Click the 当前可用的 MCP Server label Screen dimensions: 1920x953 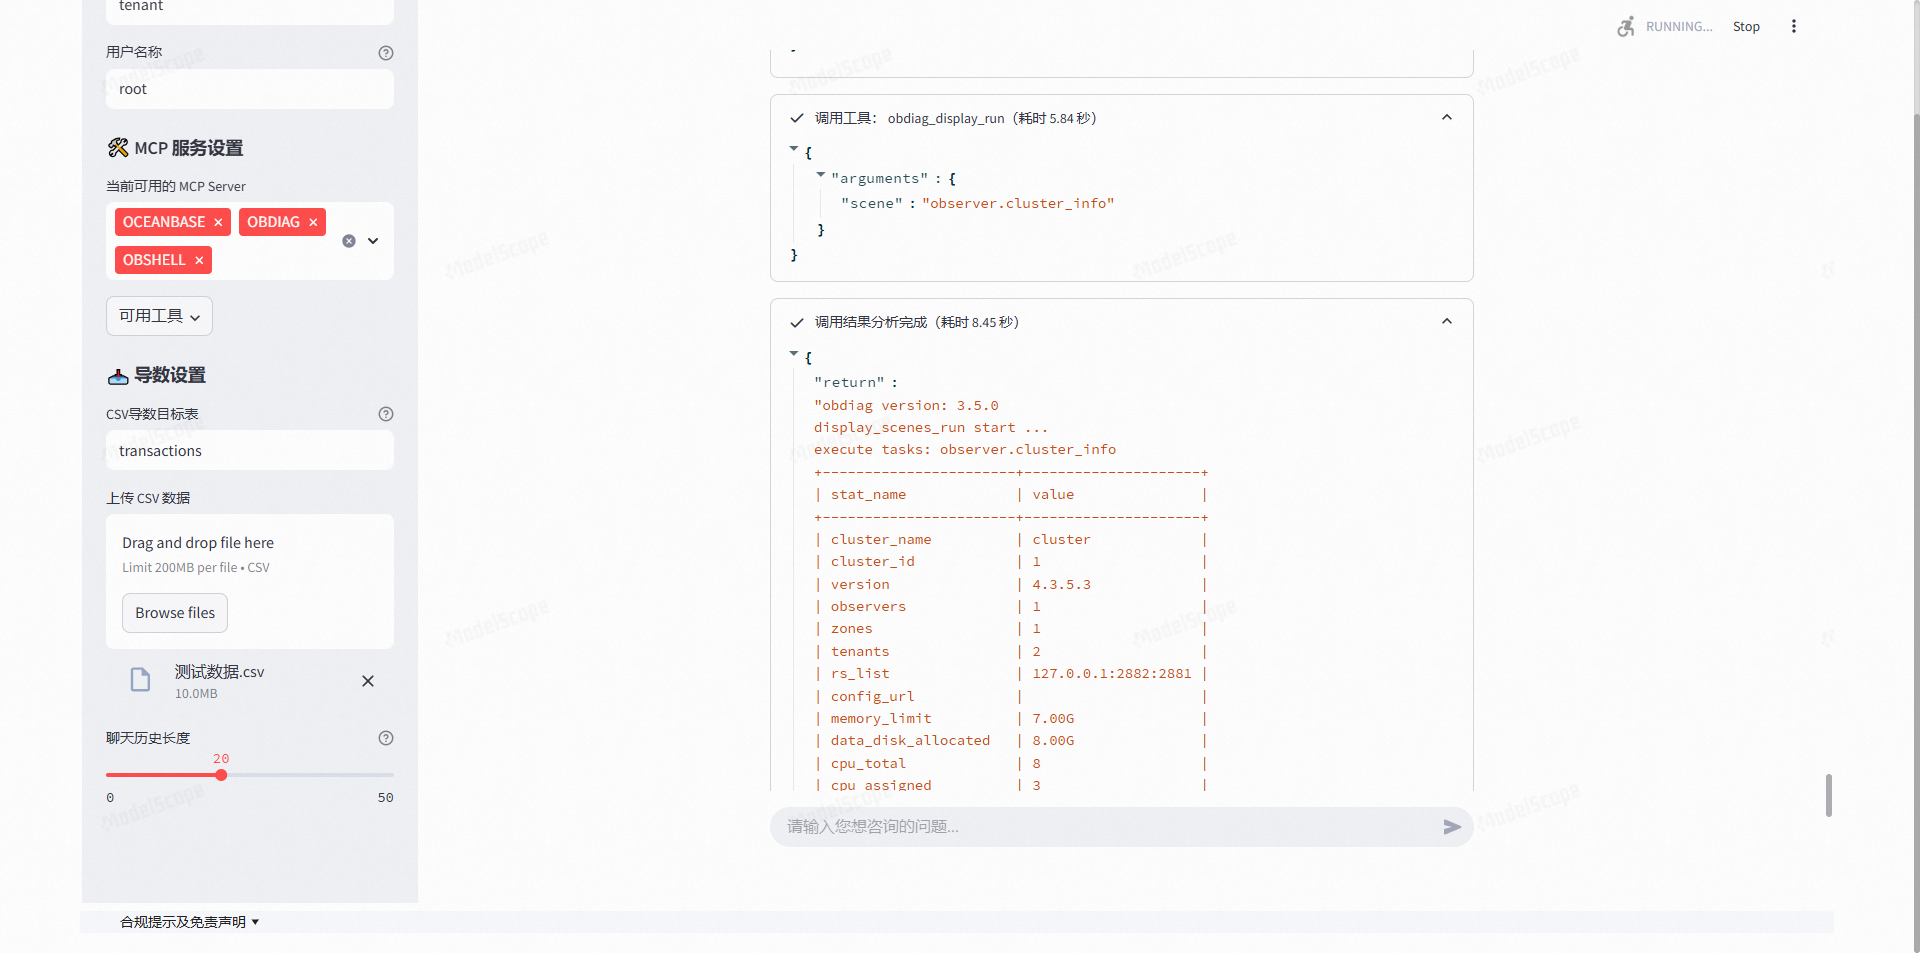pyautogui.click(x=176, y=187)
